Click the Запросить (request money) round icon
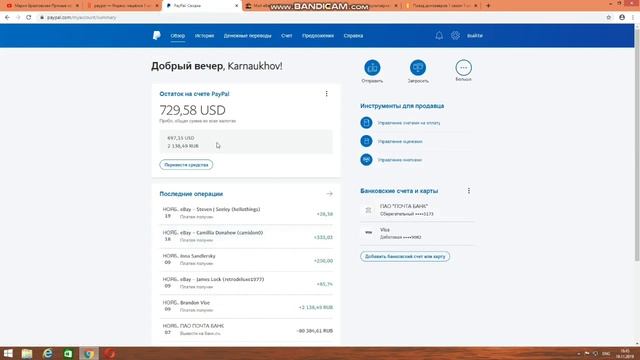 (x=418, y=68)
